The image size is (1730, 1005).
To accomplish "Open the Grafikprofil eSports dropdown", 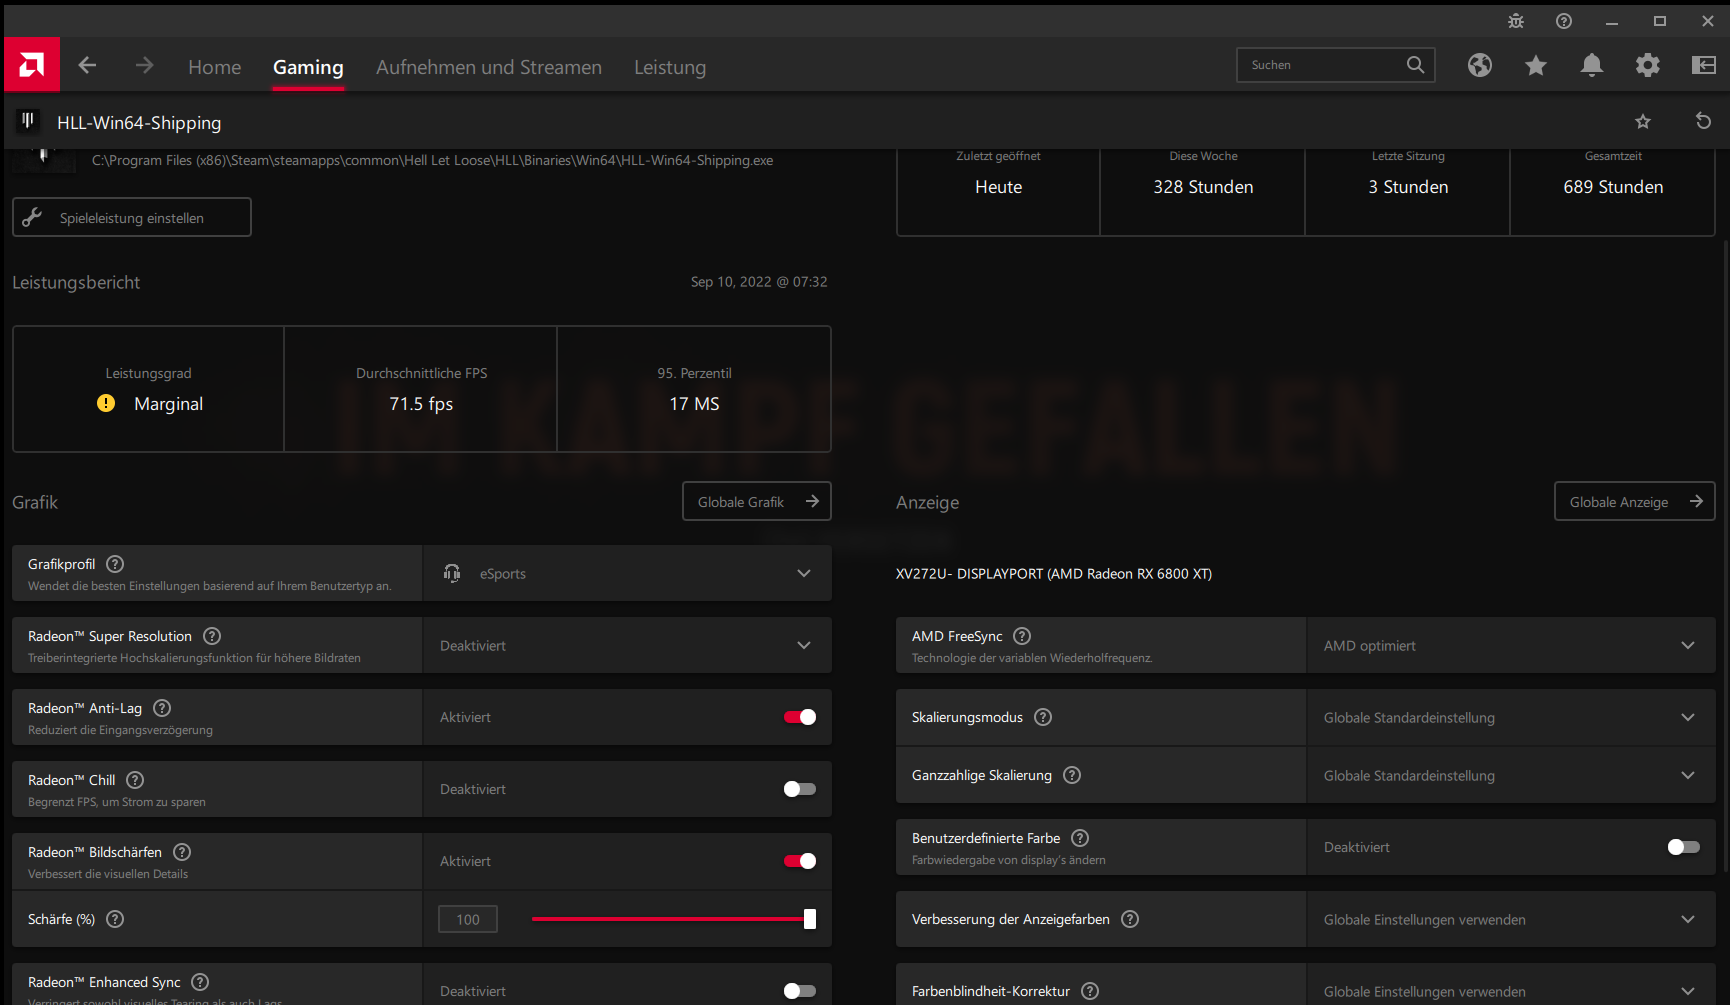I will pos(627,573).
